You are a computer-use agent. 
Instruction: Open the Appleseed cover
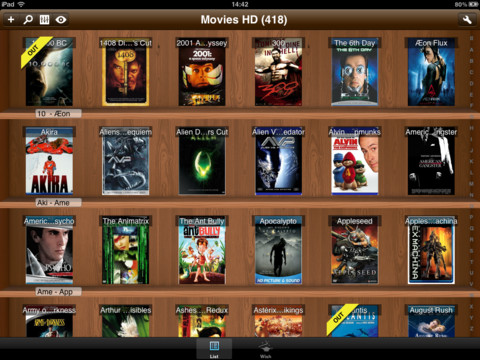click(355, 250)
